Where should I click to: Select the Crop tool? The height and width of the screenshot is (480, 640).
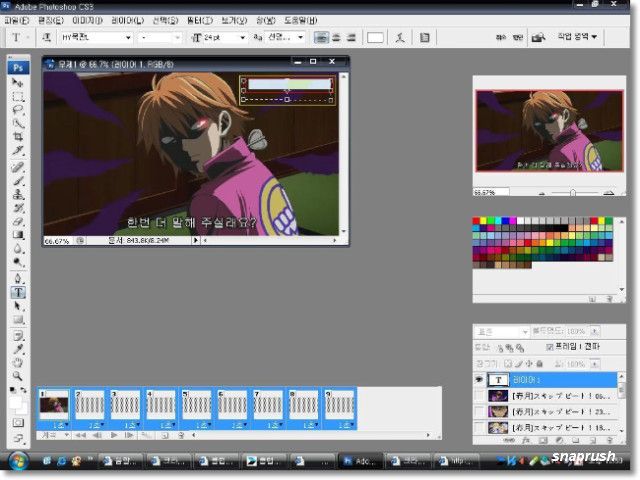pyautogui.click(x=18, y=136)
